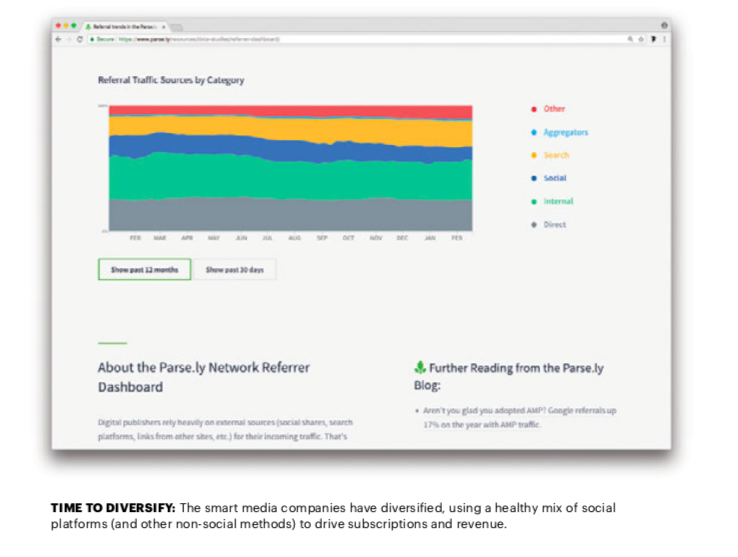Screen dimensions: 738x557
Task: Click the OCT label on the chart axis
Action: [x=348, y=238]
